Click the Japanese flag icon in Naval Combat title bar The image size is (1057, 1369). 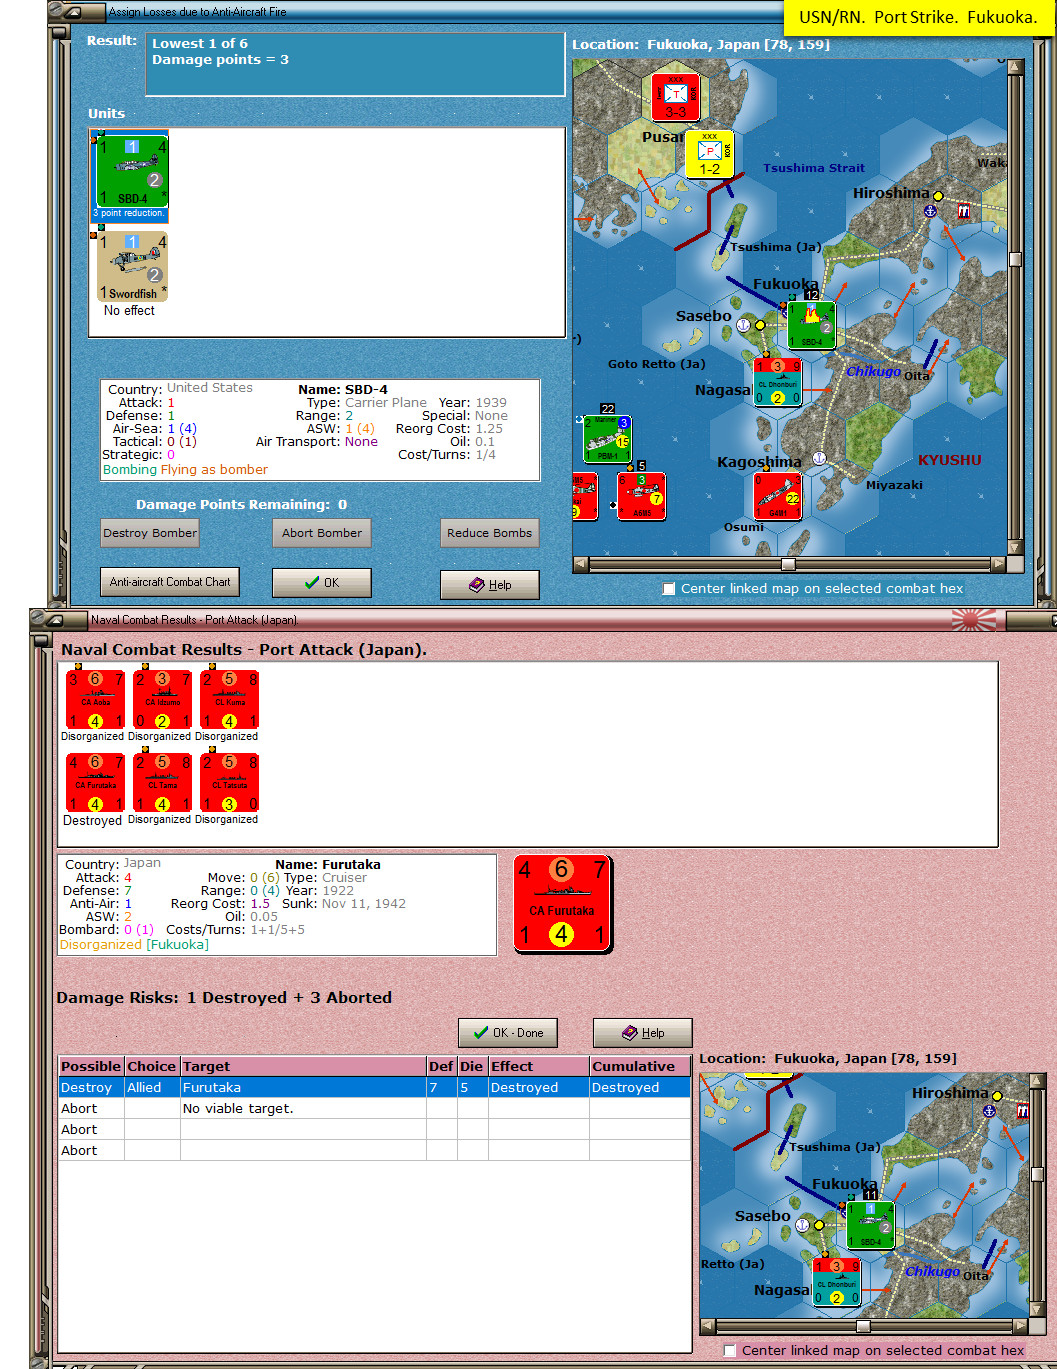[973, 620]
